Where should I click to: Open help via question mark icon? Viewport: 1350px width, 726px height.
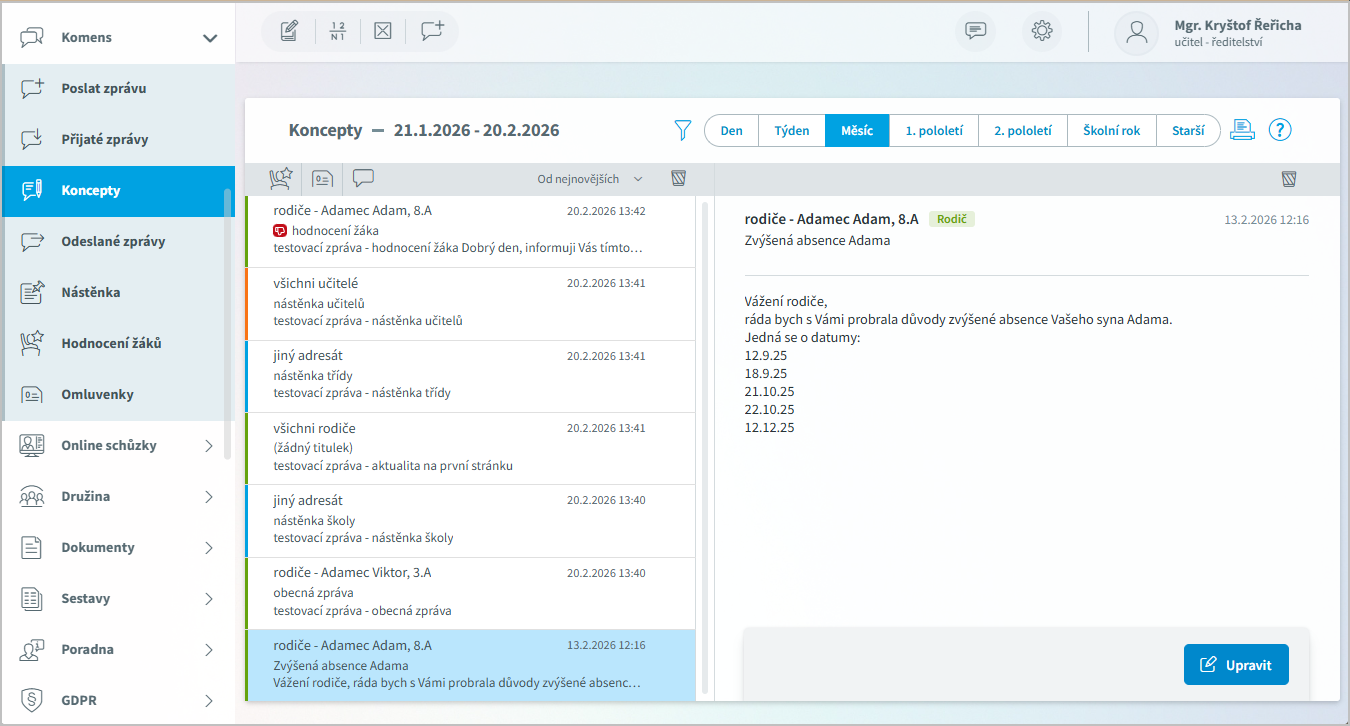[1280, 130]
